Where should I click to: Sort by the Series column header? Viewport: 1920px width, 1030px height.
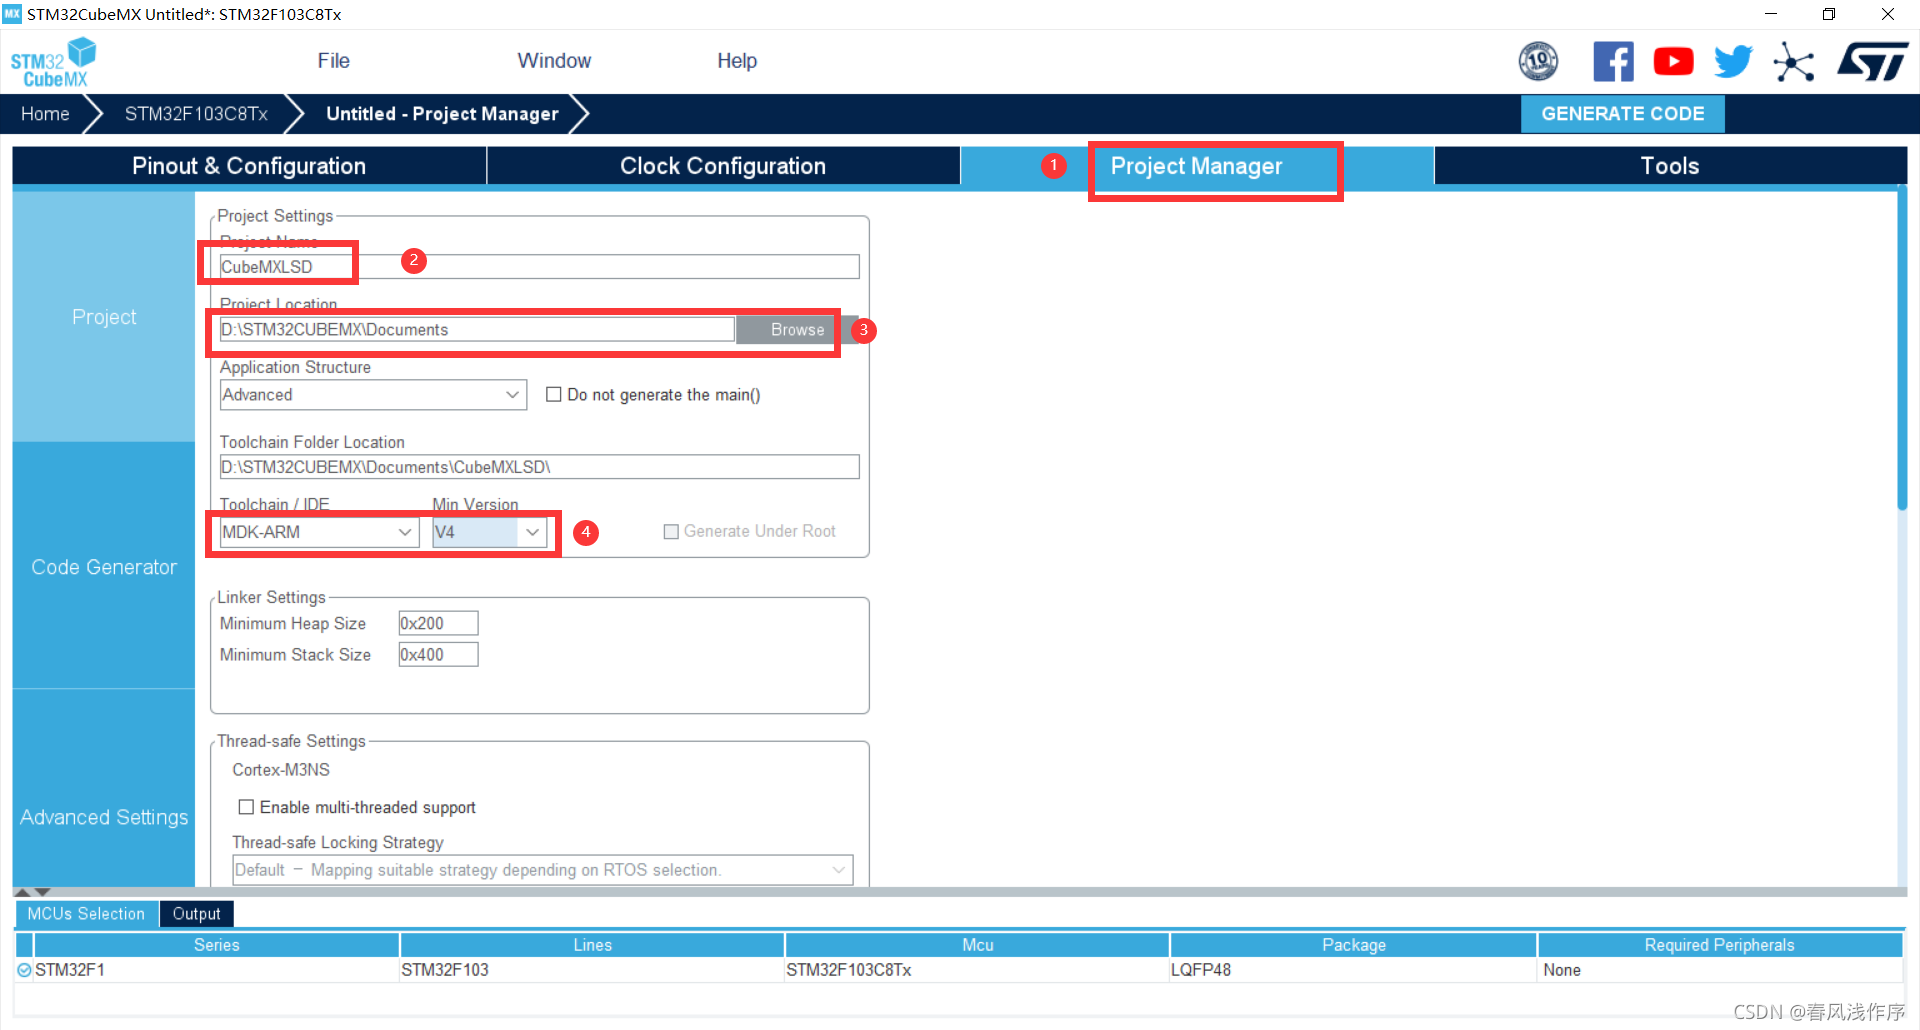(216, 945)
